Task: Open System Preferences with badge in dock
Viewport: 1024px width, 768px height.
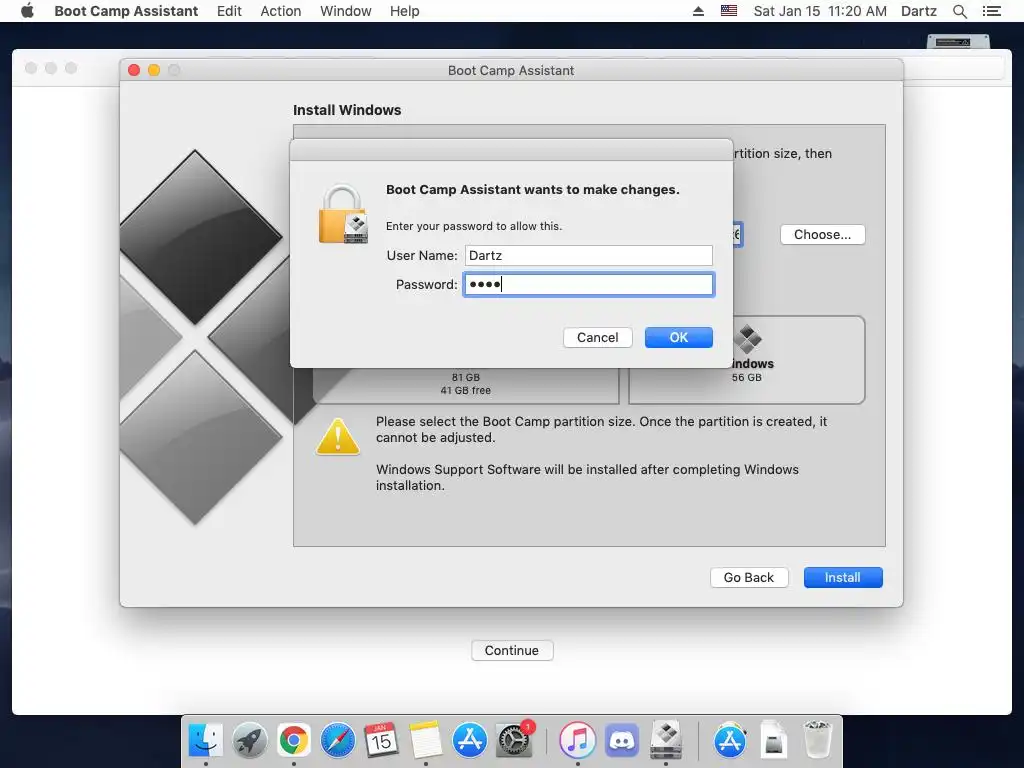Action: click(x=514, y=741)
